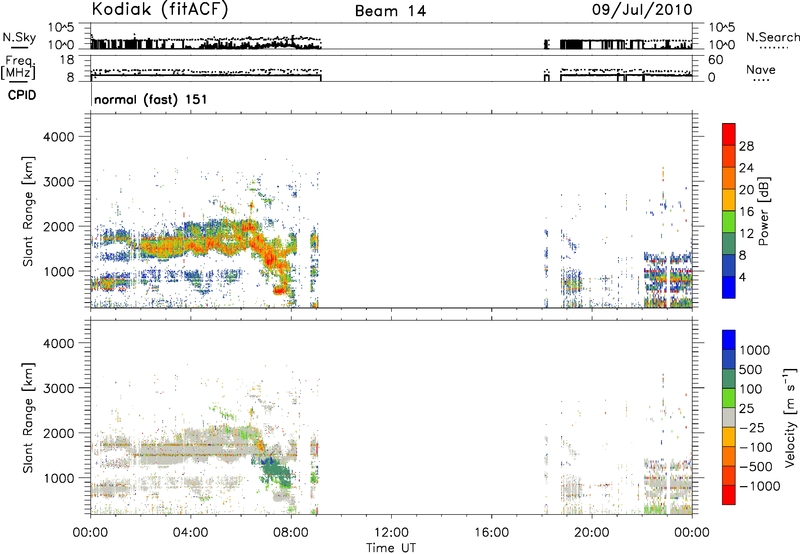The height and width of the screenshot is (554, 800).
Task: Select the "CPID" row label
Action: (22, 95)
